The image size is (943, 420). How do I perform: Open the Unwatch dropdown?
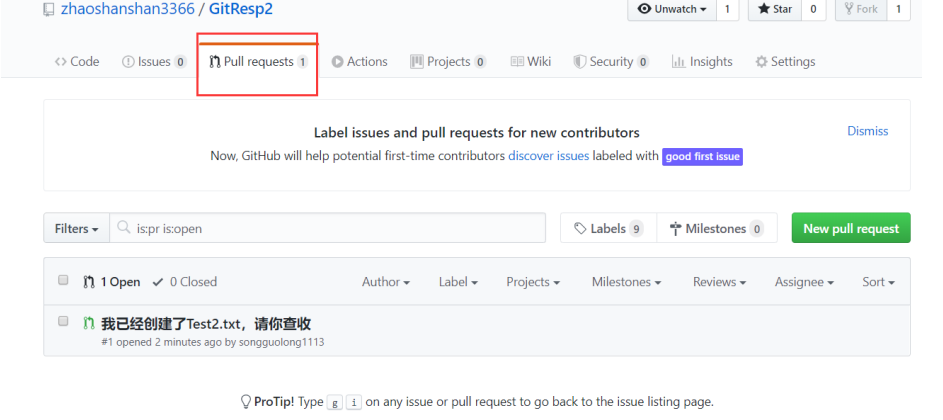671,9
